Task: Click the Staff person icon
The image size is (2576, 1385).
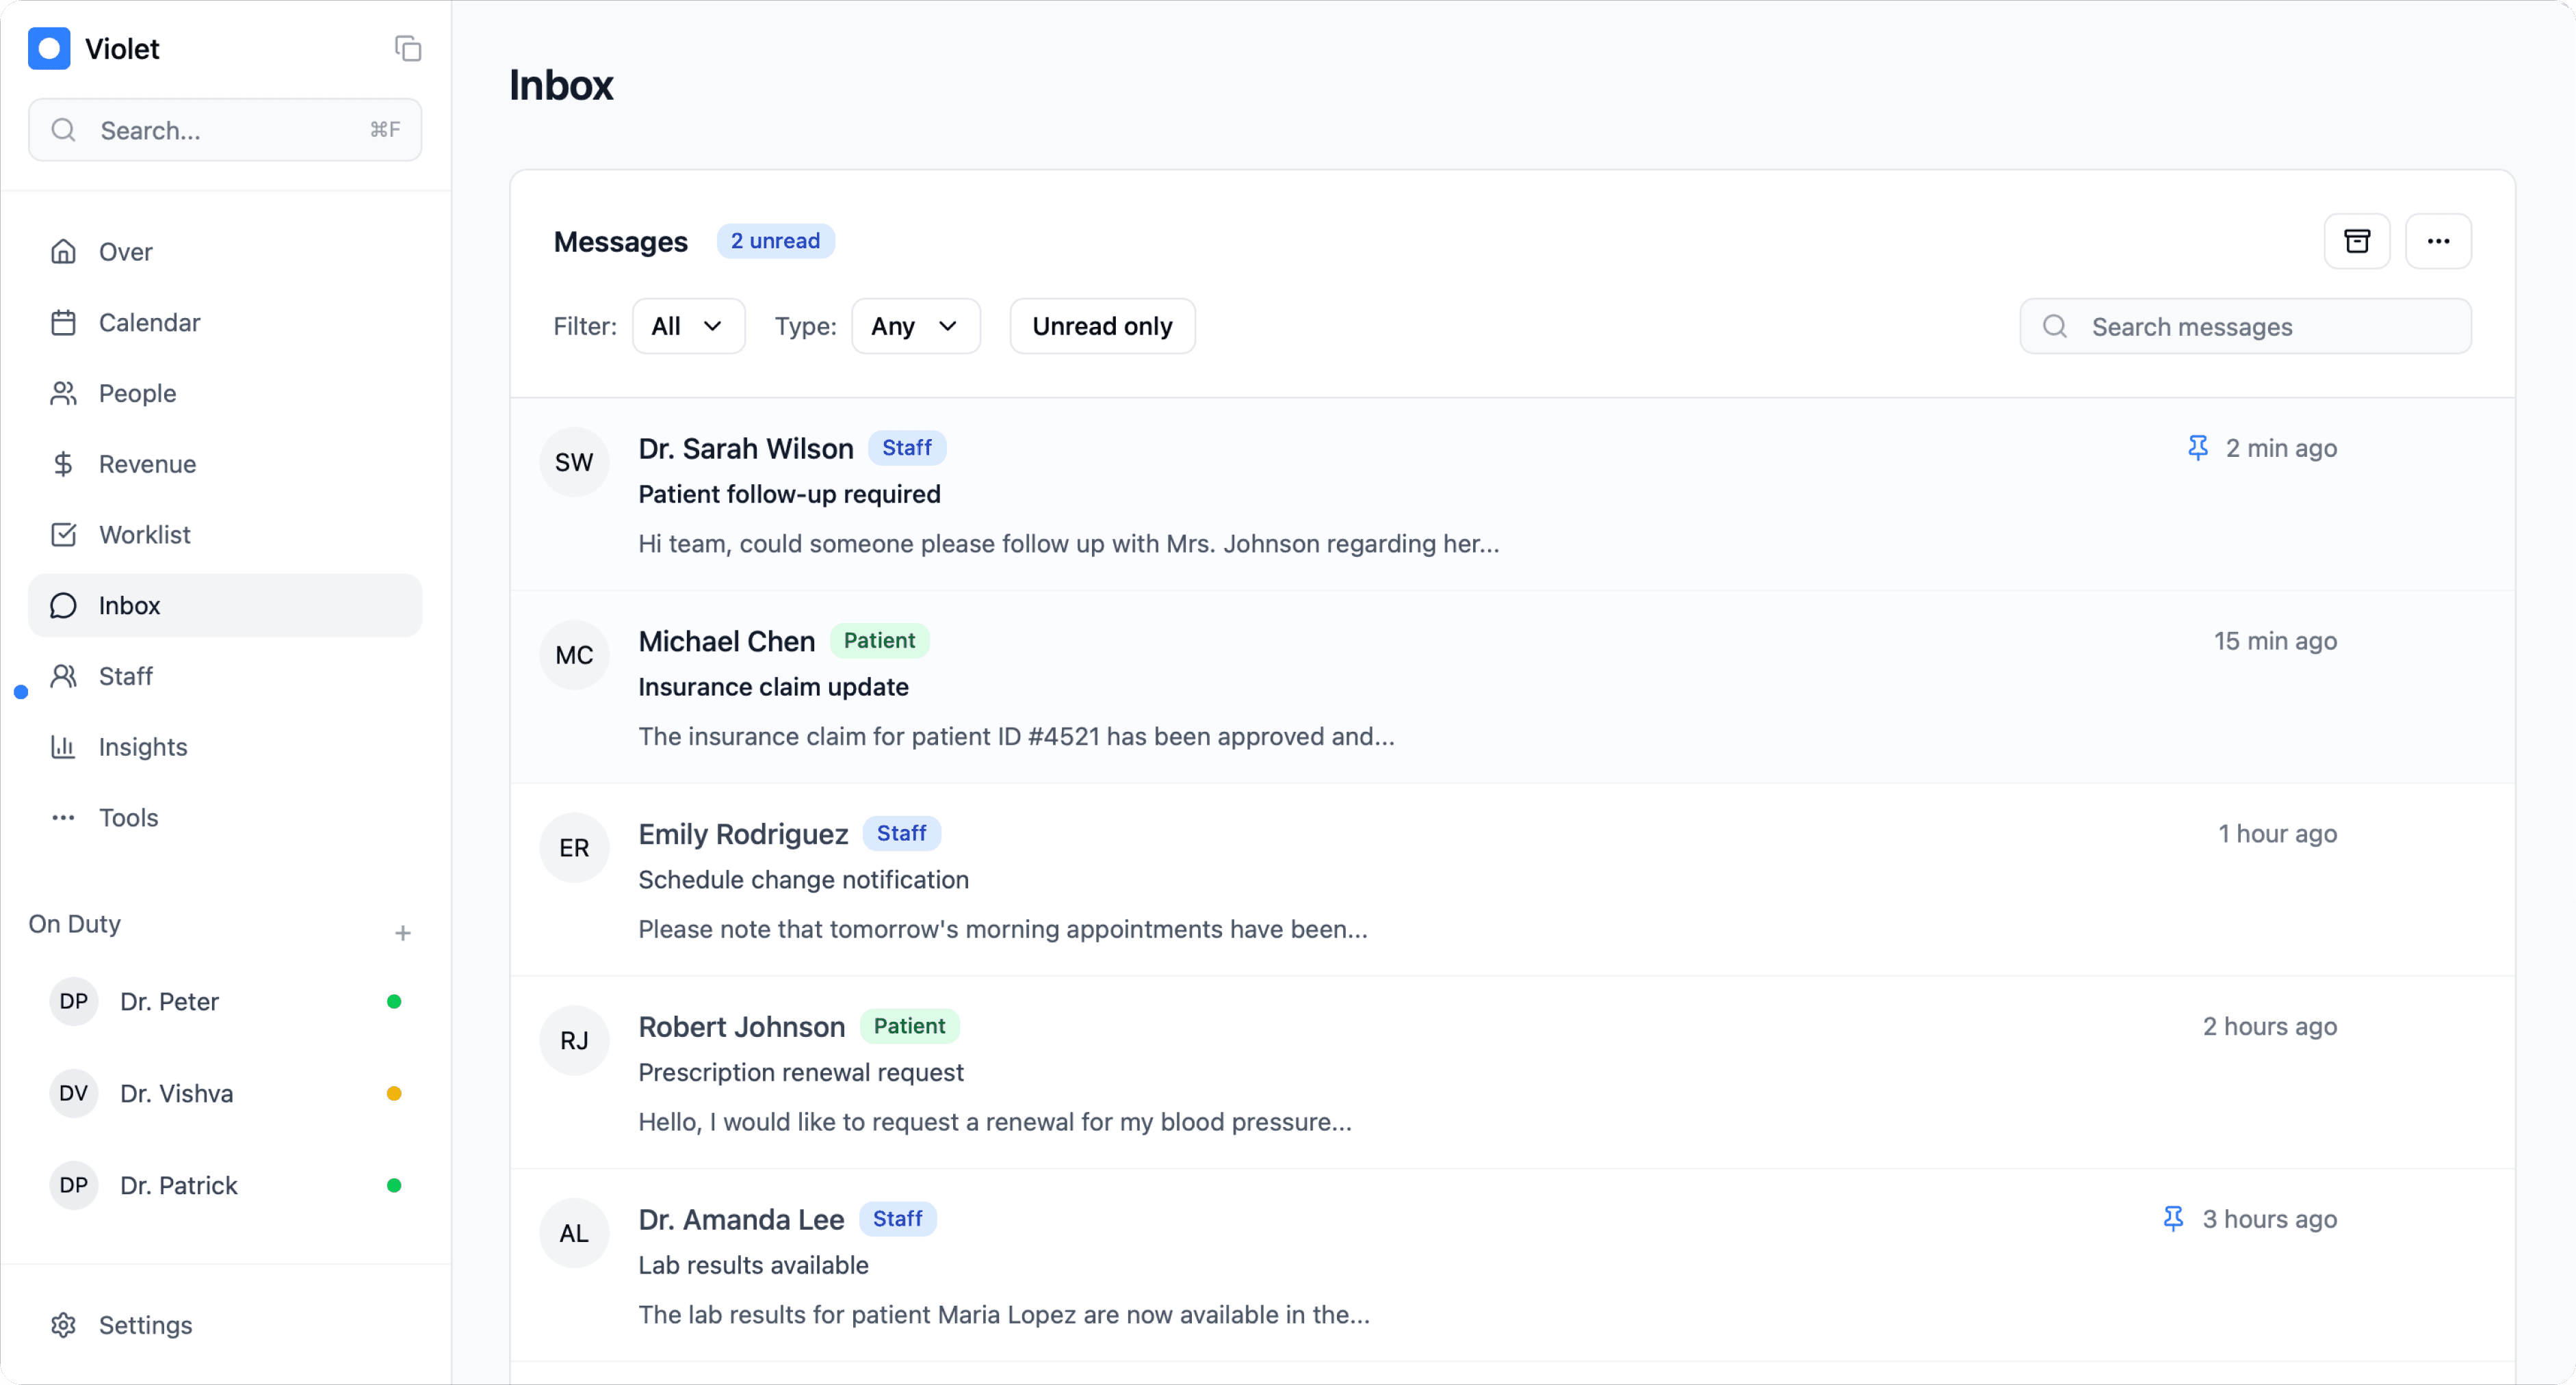Action: (x=63, y=677)
